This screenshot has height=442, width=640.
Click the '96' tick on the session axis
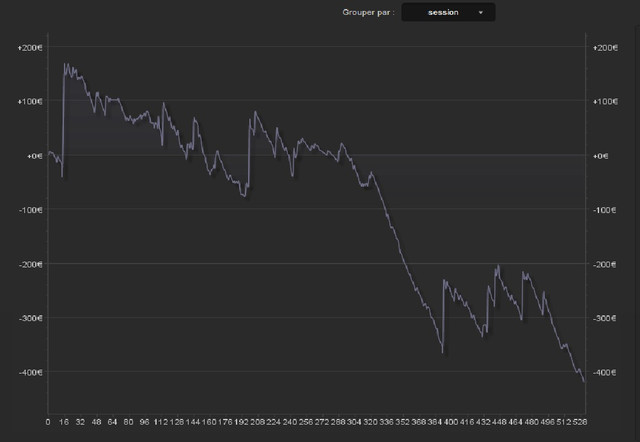point(144,422)
